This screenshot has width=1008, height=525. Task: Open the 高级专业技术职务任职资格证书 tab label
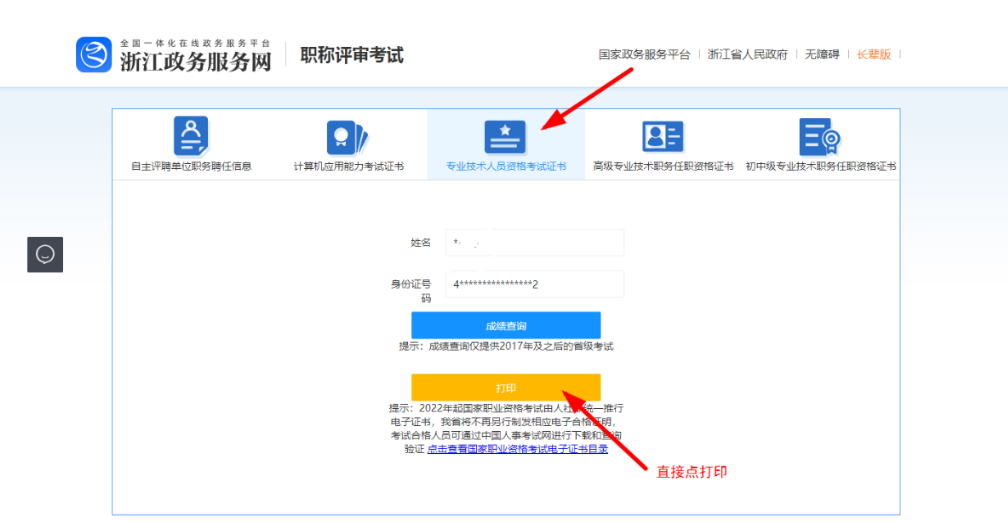click(x=662, y=166)
